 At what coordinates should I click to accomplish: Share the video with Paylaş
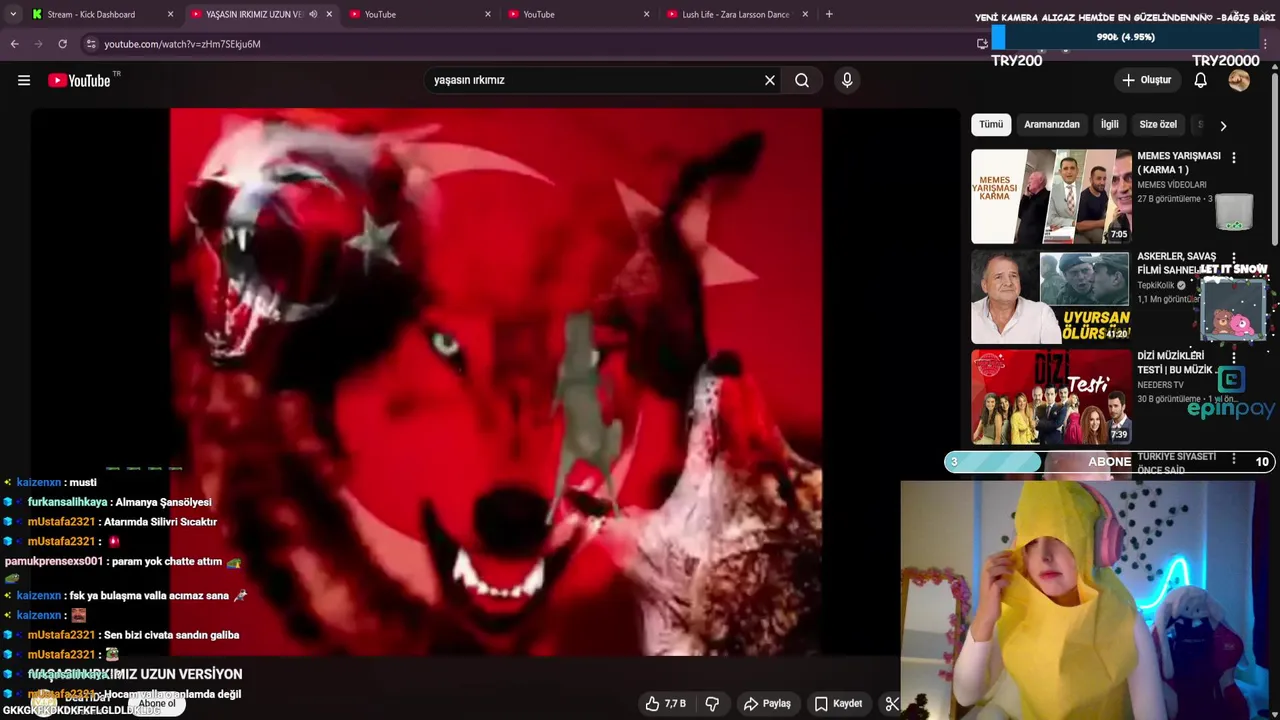[767, 704]
